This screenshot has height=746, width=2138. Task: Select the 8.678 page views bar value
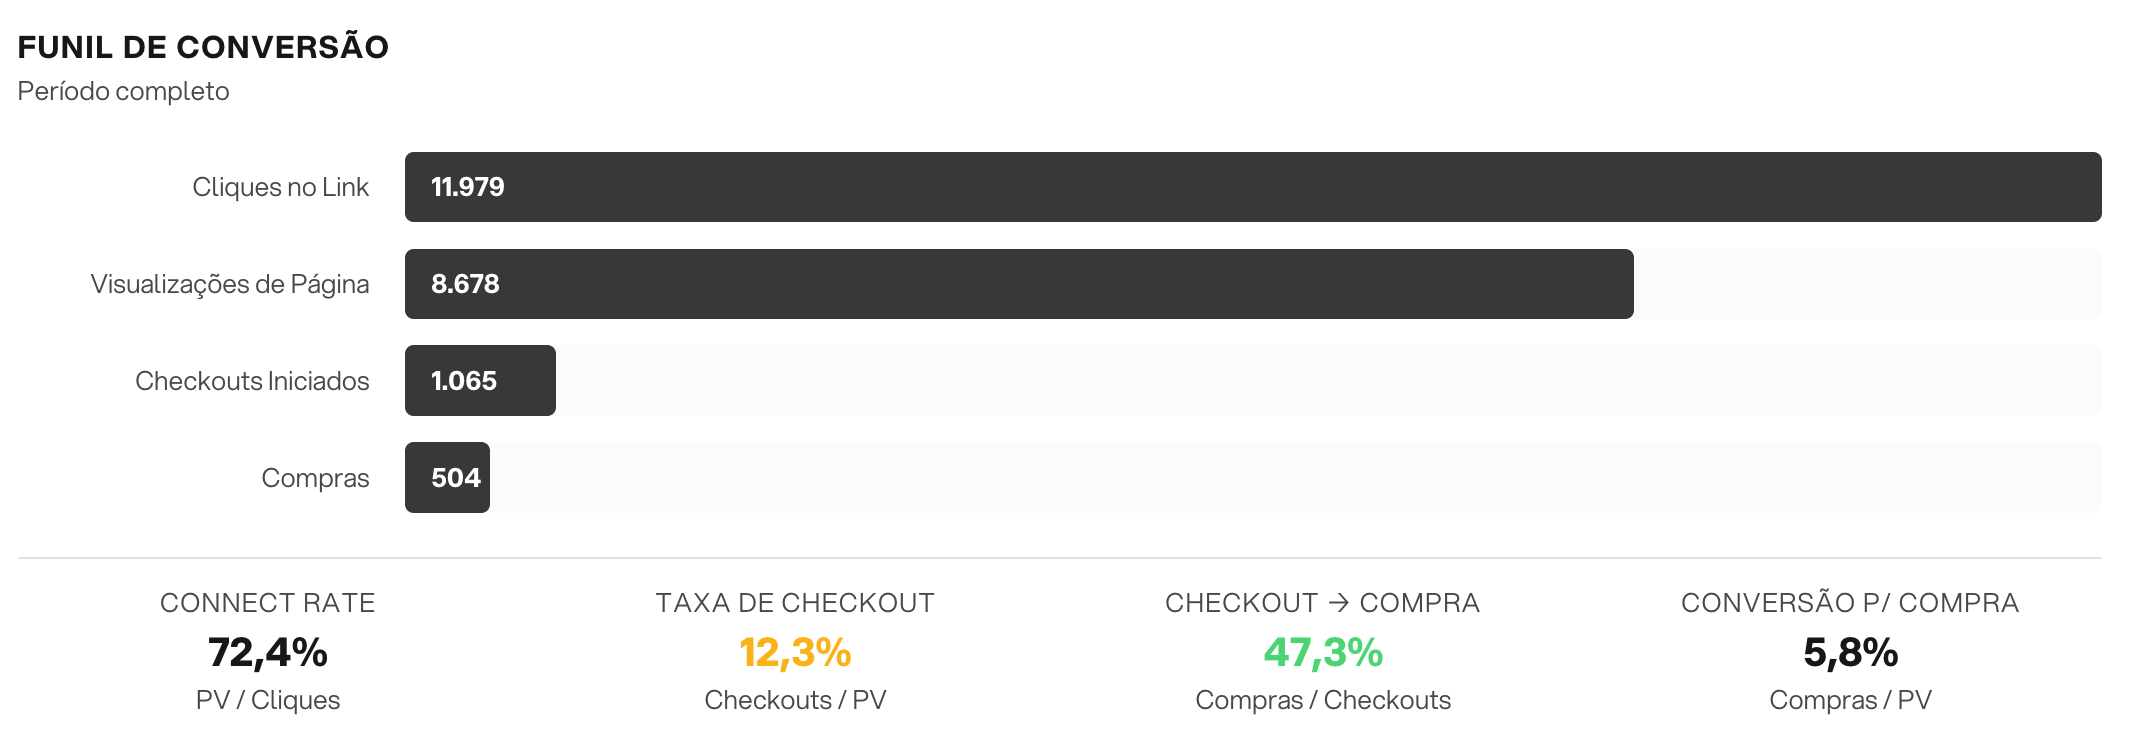coord(465,284)
